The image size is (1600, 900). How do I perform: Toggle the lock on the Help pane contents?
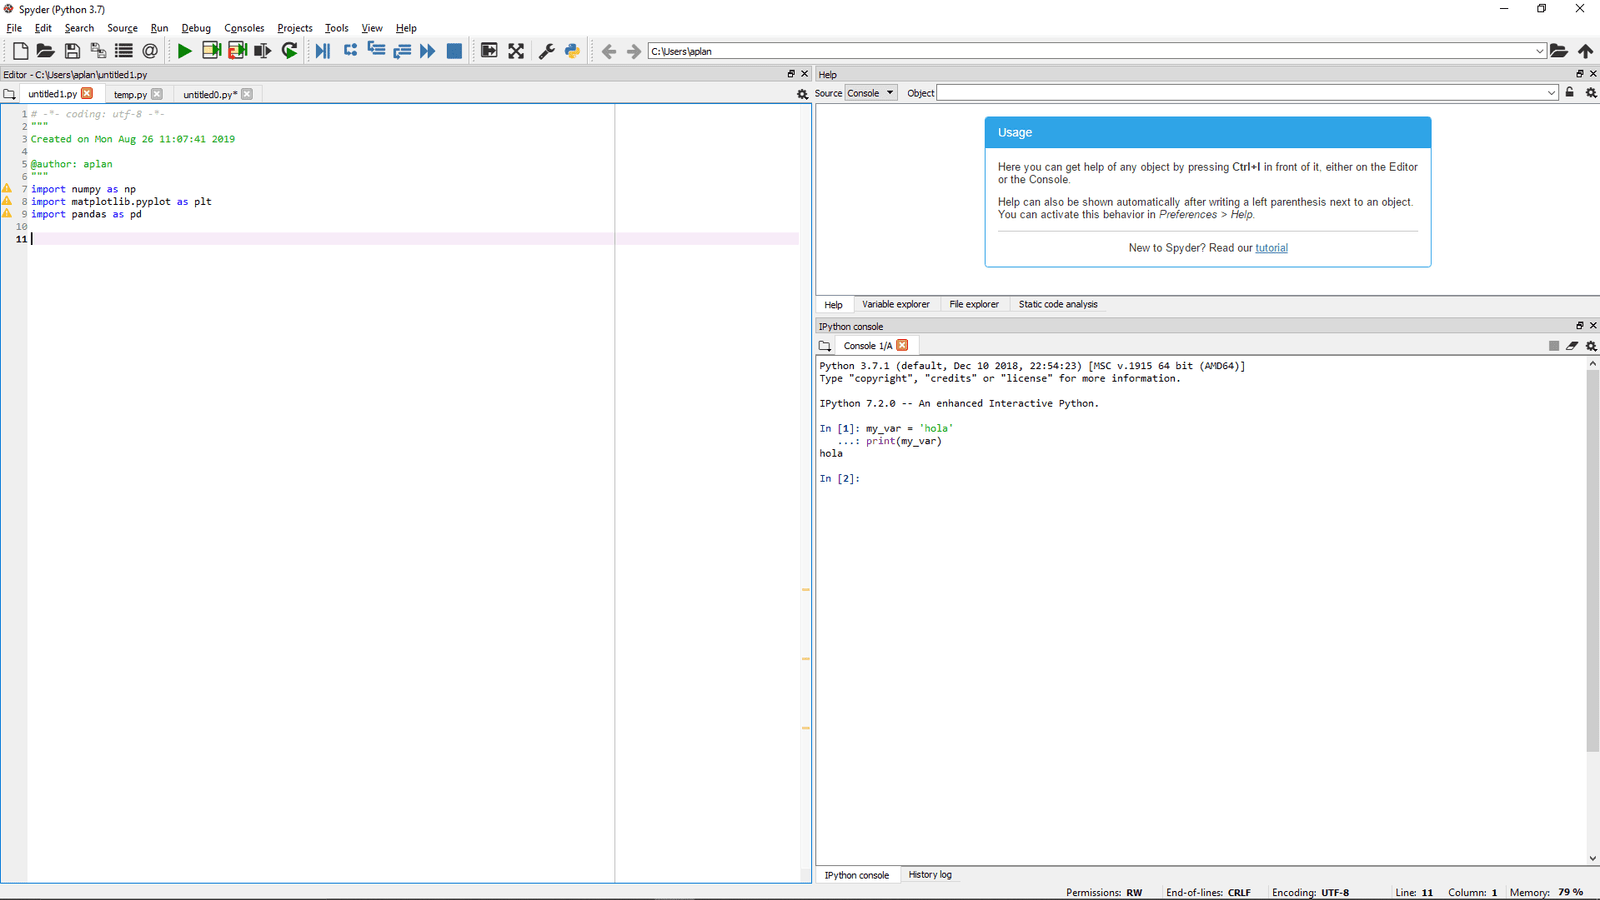pos(1569,92)
